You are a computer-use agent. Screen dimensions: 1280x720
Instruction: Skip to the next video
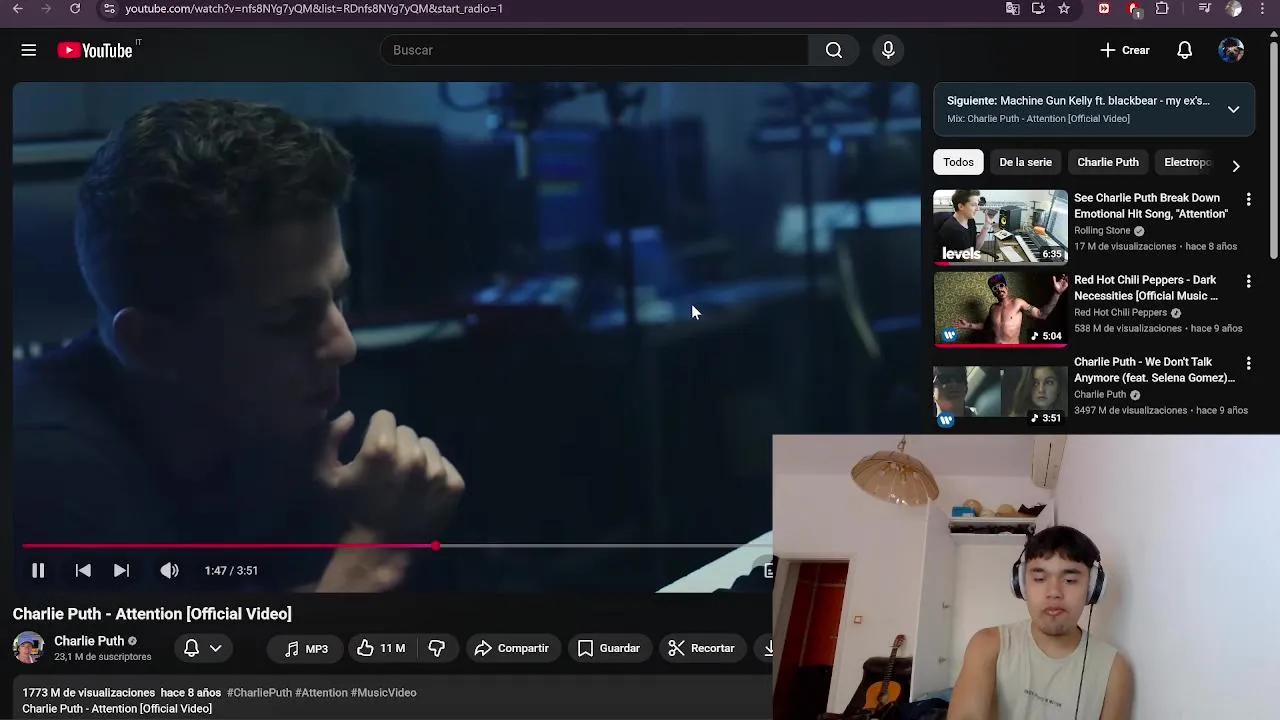pyautogui.click(x=121, y=570)
